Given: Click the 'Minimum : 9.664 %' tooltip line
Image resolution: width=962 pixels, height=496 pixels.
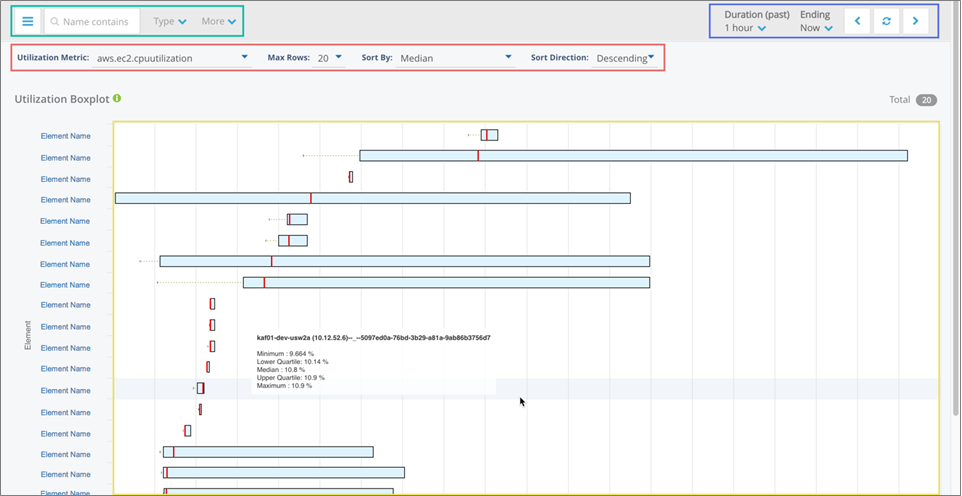Looking at the screenshot, I should (x=285, y=354).
